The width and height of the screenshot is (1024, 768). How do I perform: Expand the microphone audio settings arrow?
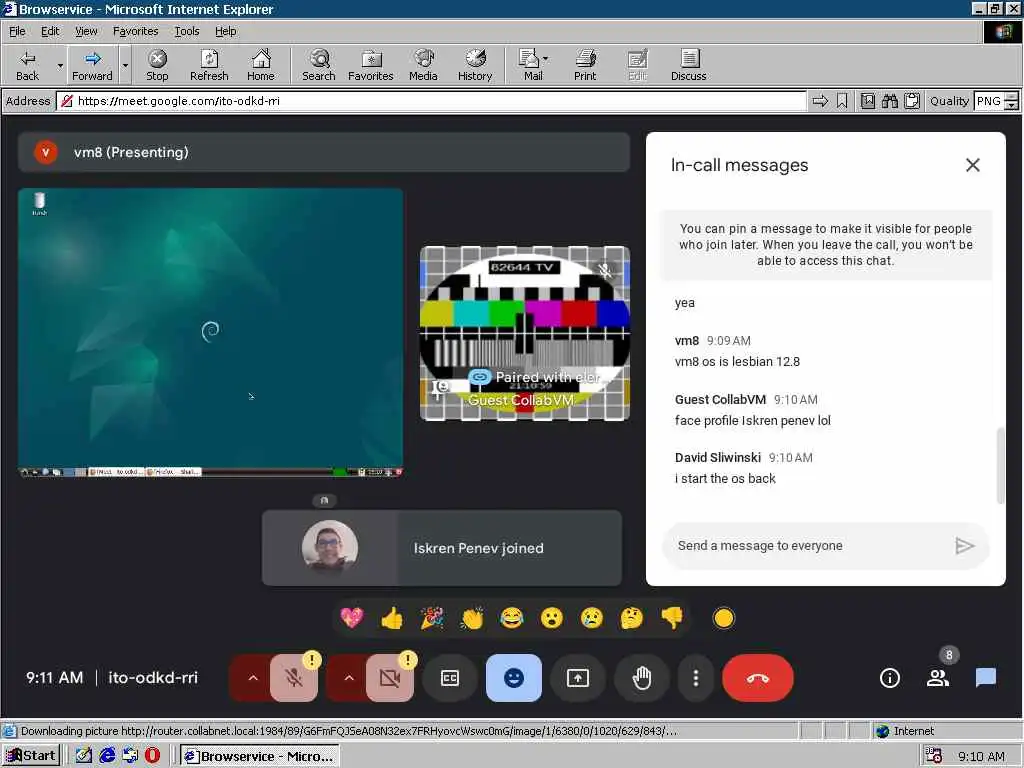coord(253,678)
